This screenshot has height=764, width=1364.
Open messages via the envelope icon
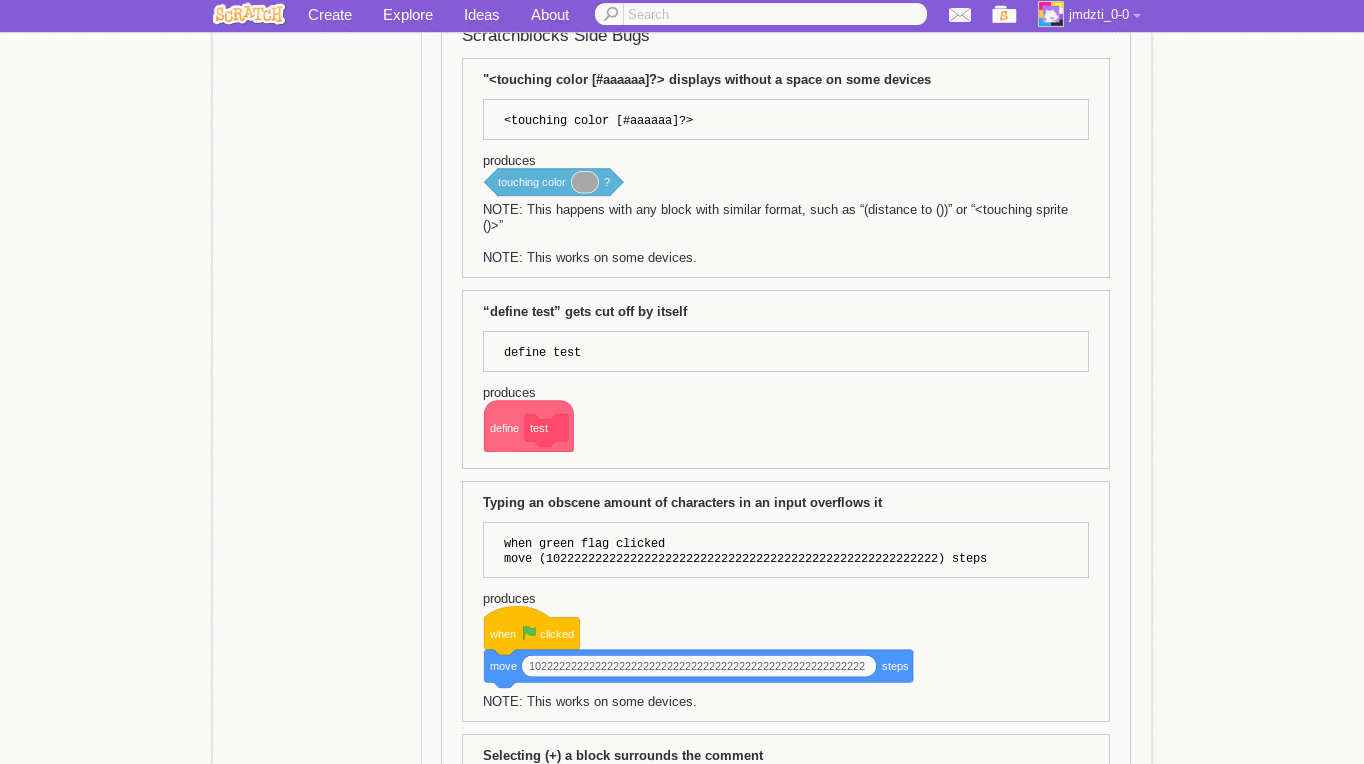tap(960, 15)
